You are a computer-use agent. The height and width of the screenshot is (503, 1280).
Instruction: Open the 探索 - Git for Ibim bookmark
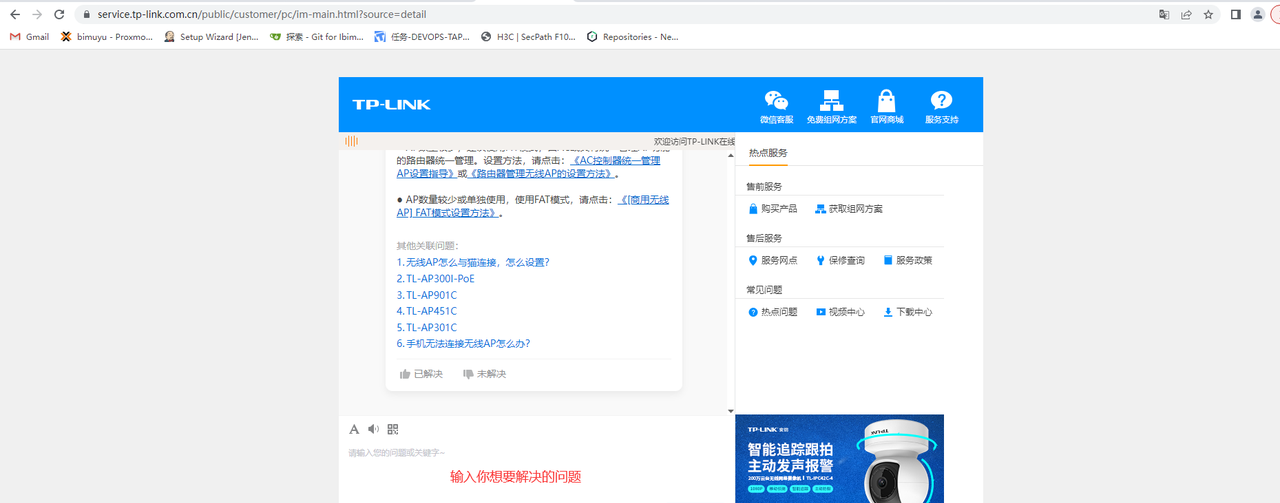click(317, 37)
